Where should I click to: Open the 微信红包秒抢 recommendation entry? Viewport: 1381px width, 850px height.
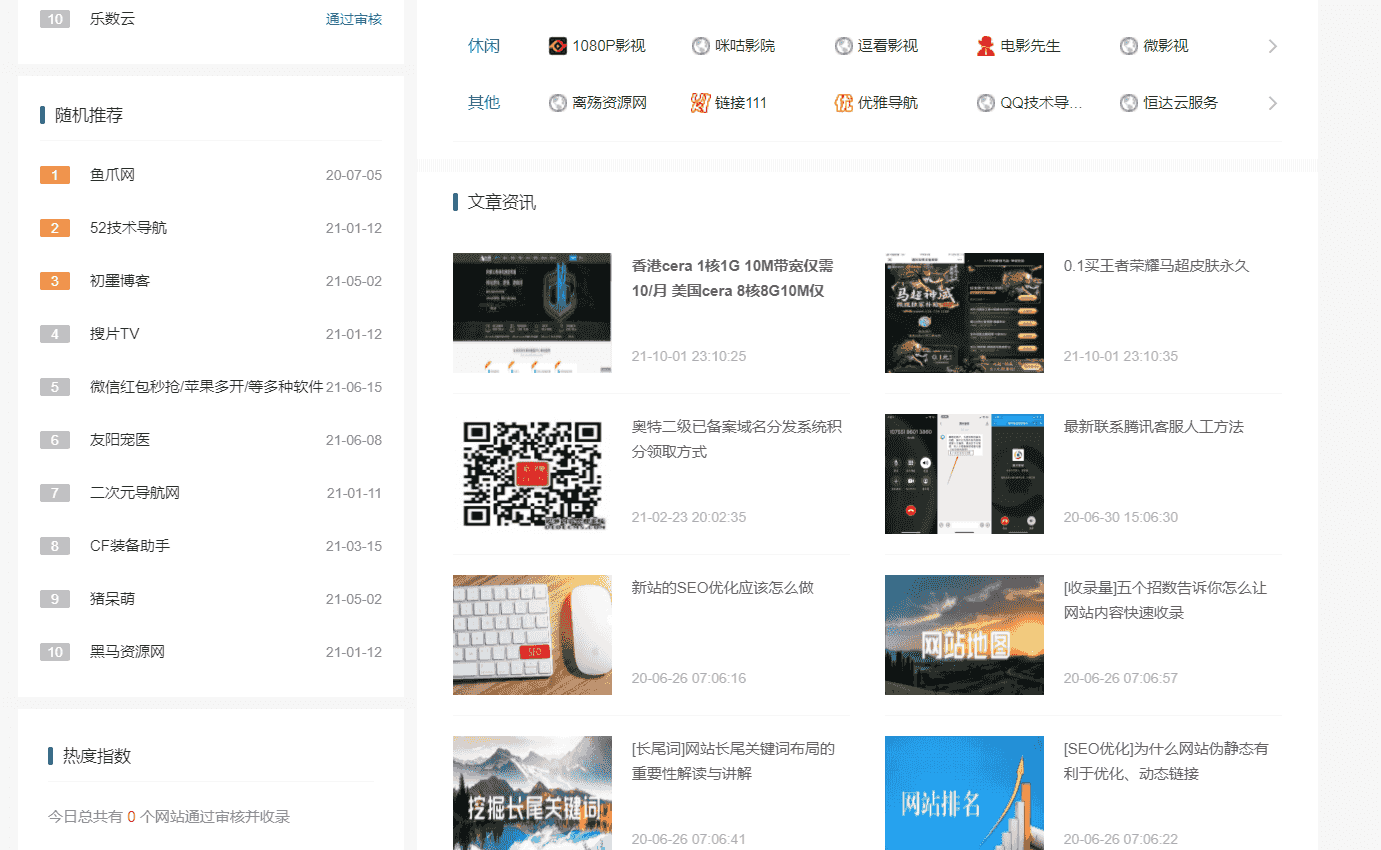(x=206, y=387)
